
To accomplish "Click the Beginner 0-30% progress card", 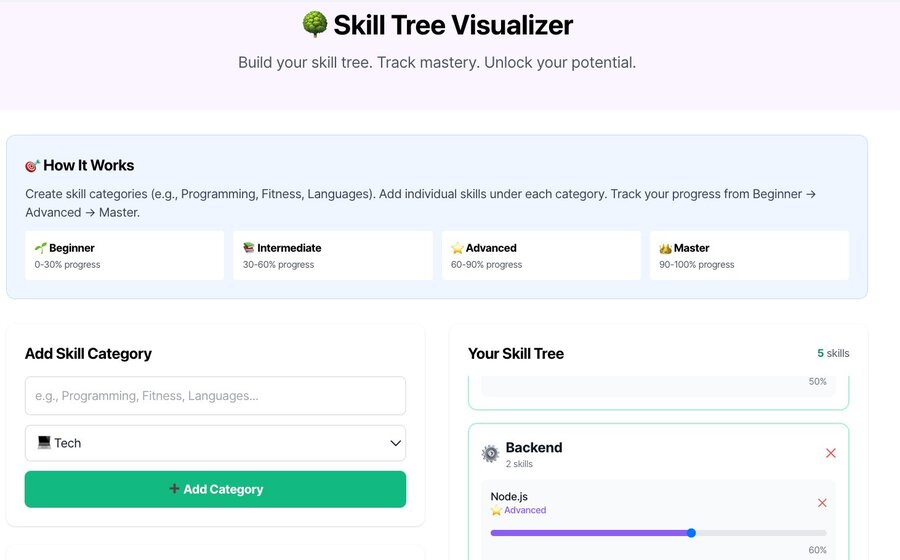I will pyautogui.click(x=125, y=255).
